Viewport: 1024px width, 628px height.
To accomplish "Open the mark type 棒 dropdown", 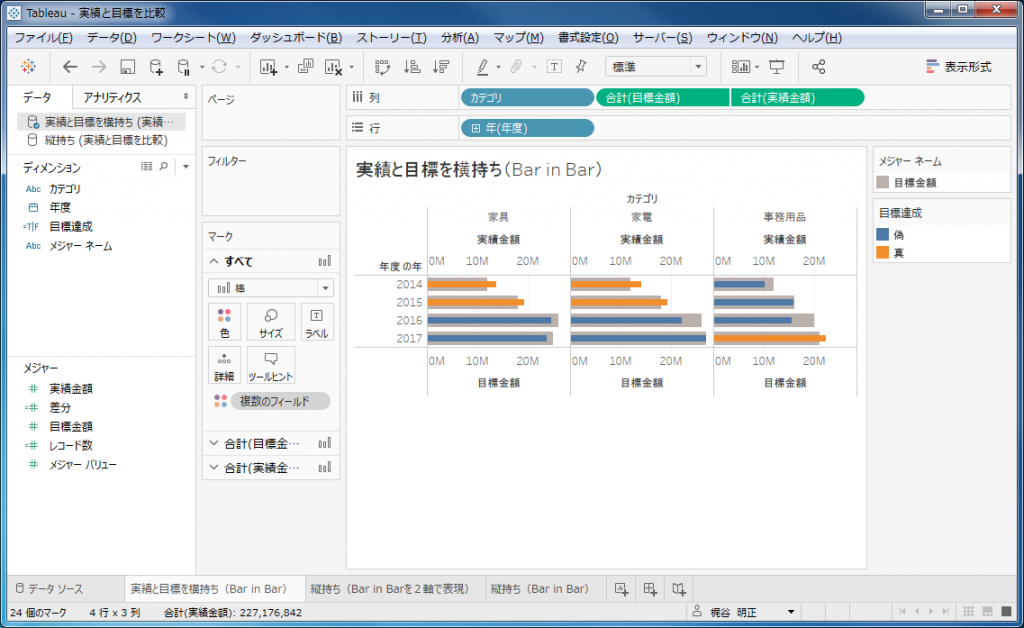I will 270,288.
